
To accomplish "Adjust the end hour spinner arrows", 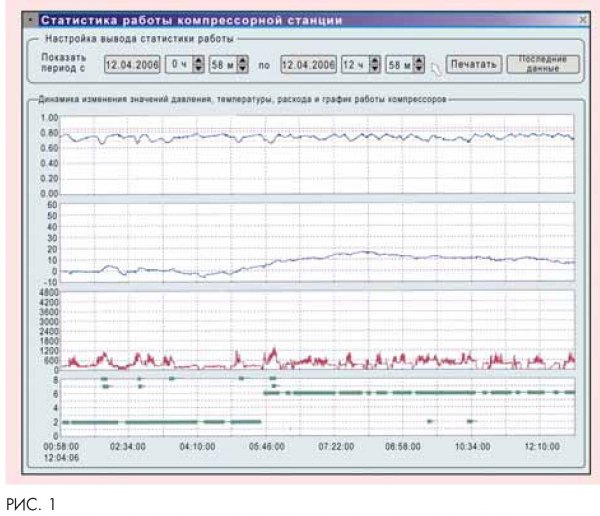I will [x=375, y=63].
